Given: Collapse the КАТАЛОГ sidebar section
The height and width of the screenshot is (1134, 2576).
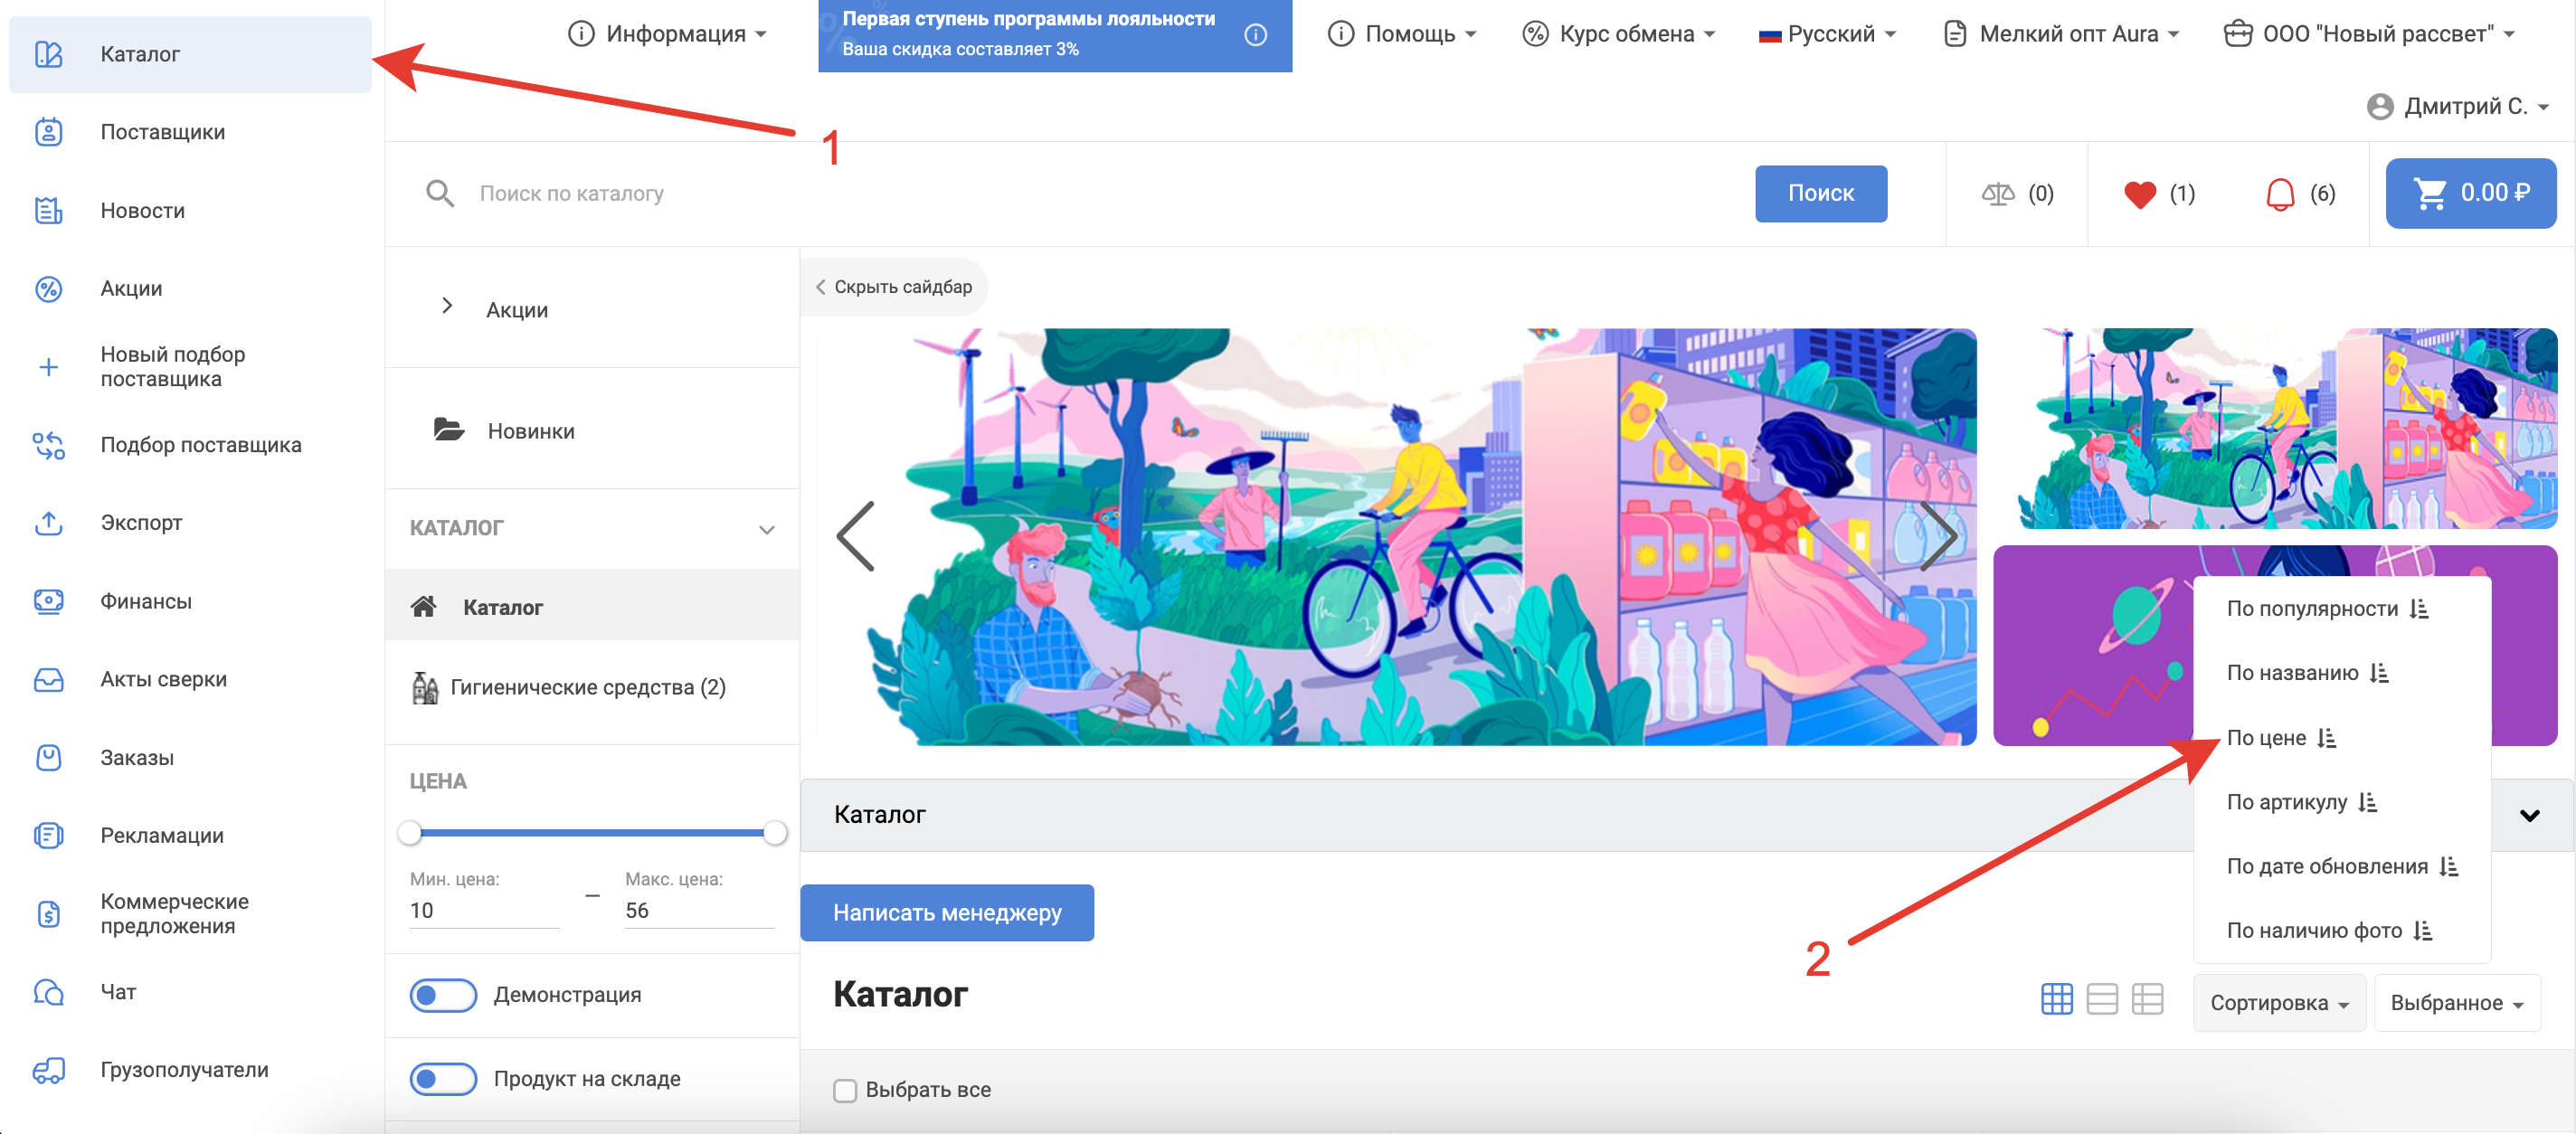Looking at the screenshot, I should pyautogui.click(x=766, y=529).
